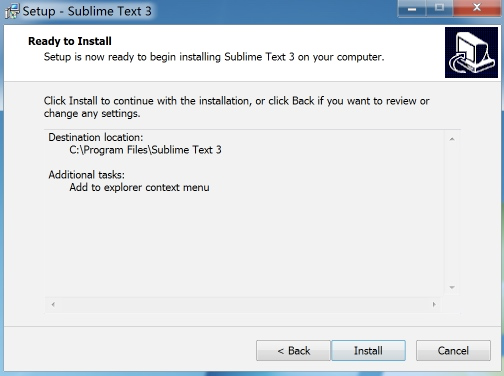Click the Install button to begin installation
Viewport: 504px width, 376px height.
click(x=368, y=350)
